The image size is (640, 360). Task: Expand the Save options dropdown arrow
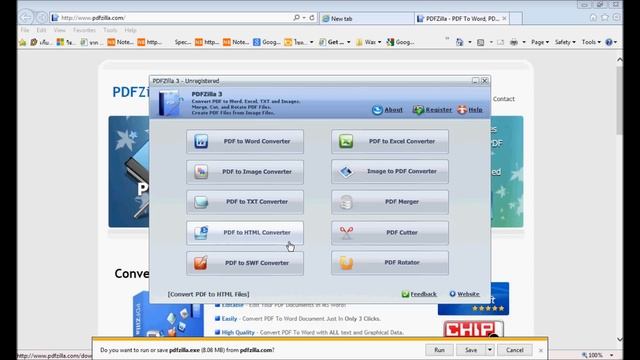[490, 350]
